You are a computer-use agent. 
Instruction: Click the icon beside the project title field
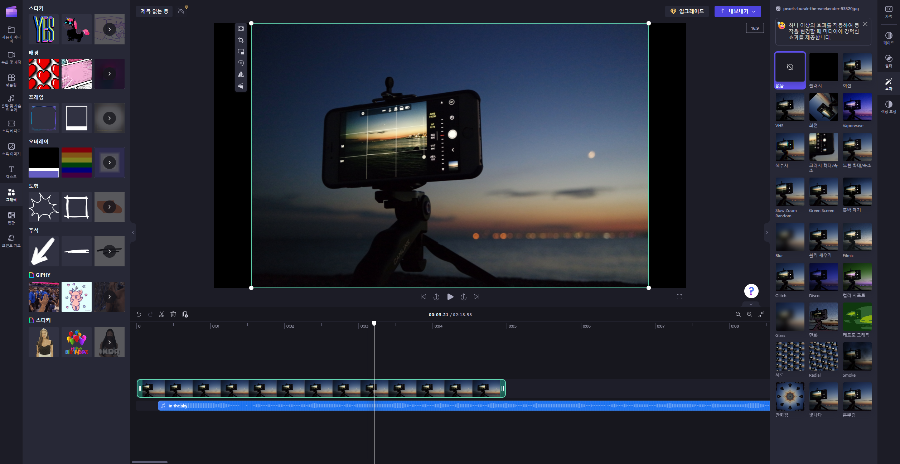(x=182, y=11)
